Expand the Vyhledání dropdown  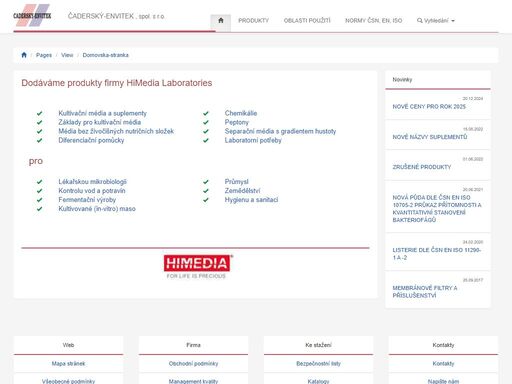[436, 21]
